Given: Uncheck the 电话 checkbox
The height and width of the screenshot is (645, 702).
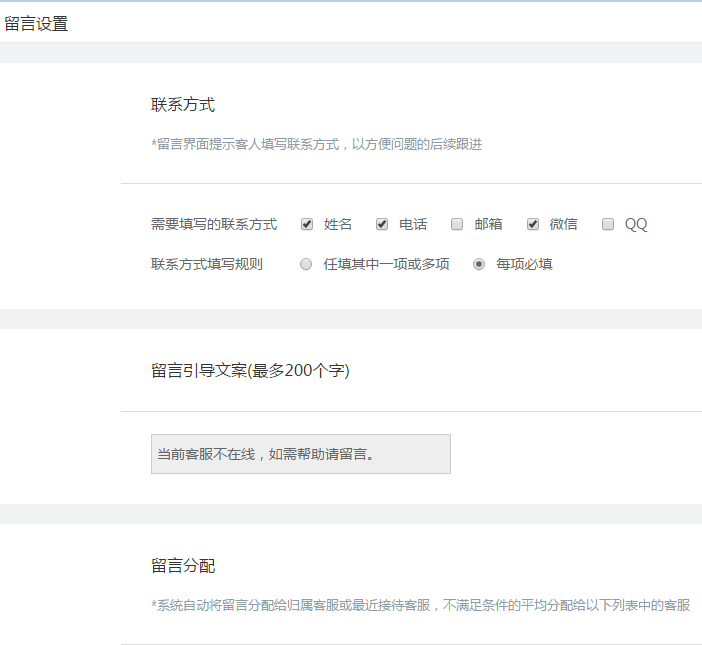Looking at the screenshot, I should [x=382, y=224].
